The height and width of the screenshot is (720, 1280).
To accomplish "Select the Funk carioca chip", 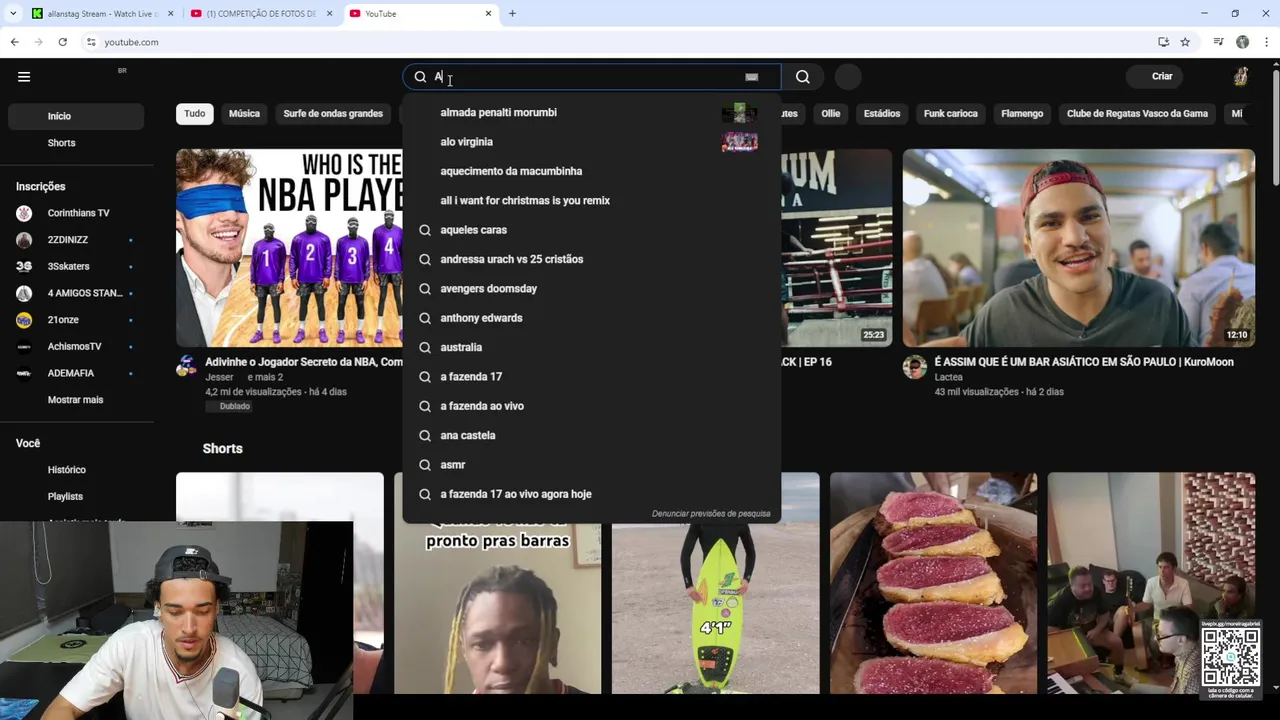I will tap(950, 113).
